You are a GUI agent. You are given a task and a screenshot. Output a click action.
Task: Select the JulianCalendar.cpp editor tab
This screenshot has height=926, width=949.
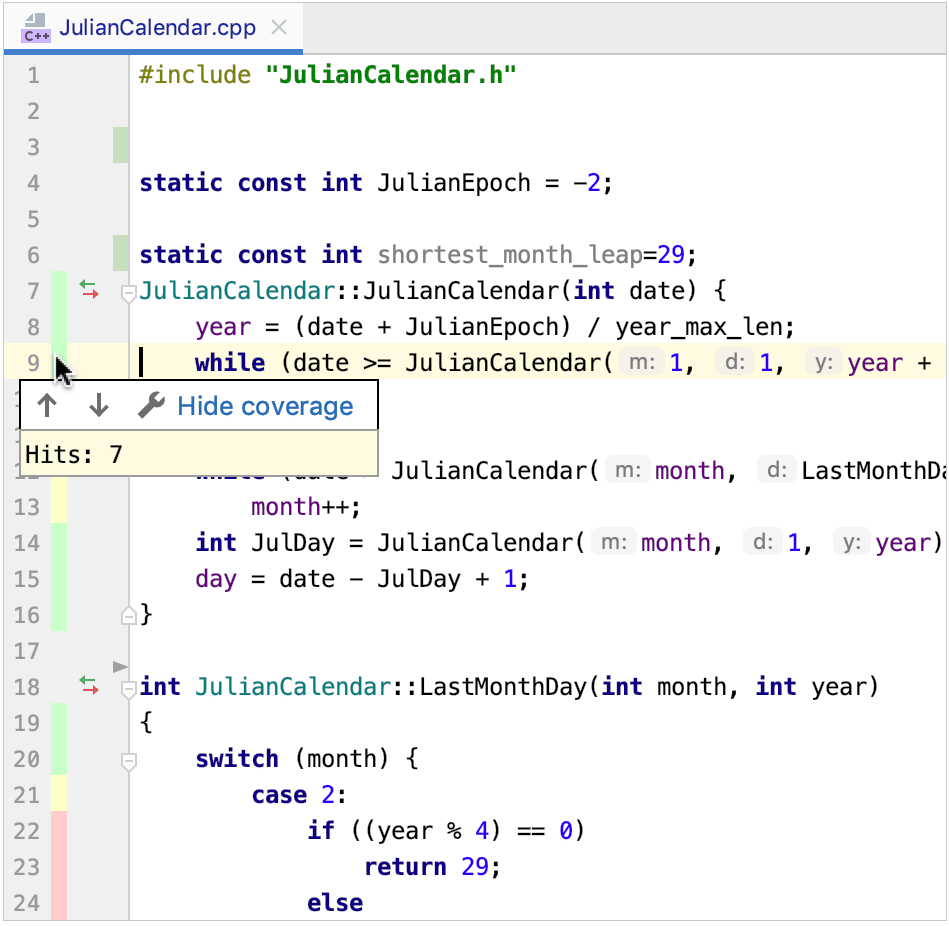click(x=156, y=27)
